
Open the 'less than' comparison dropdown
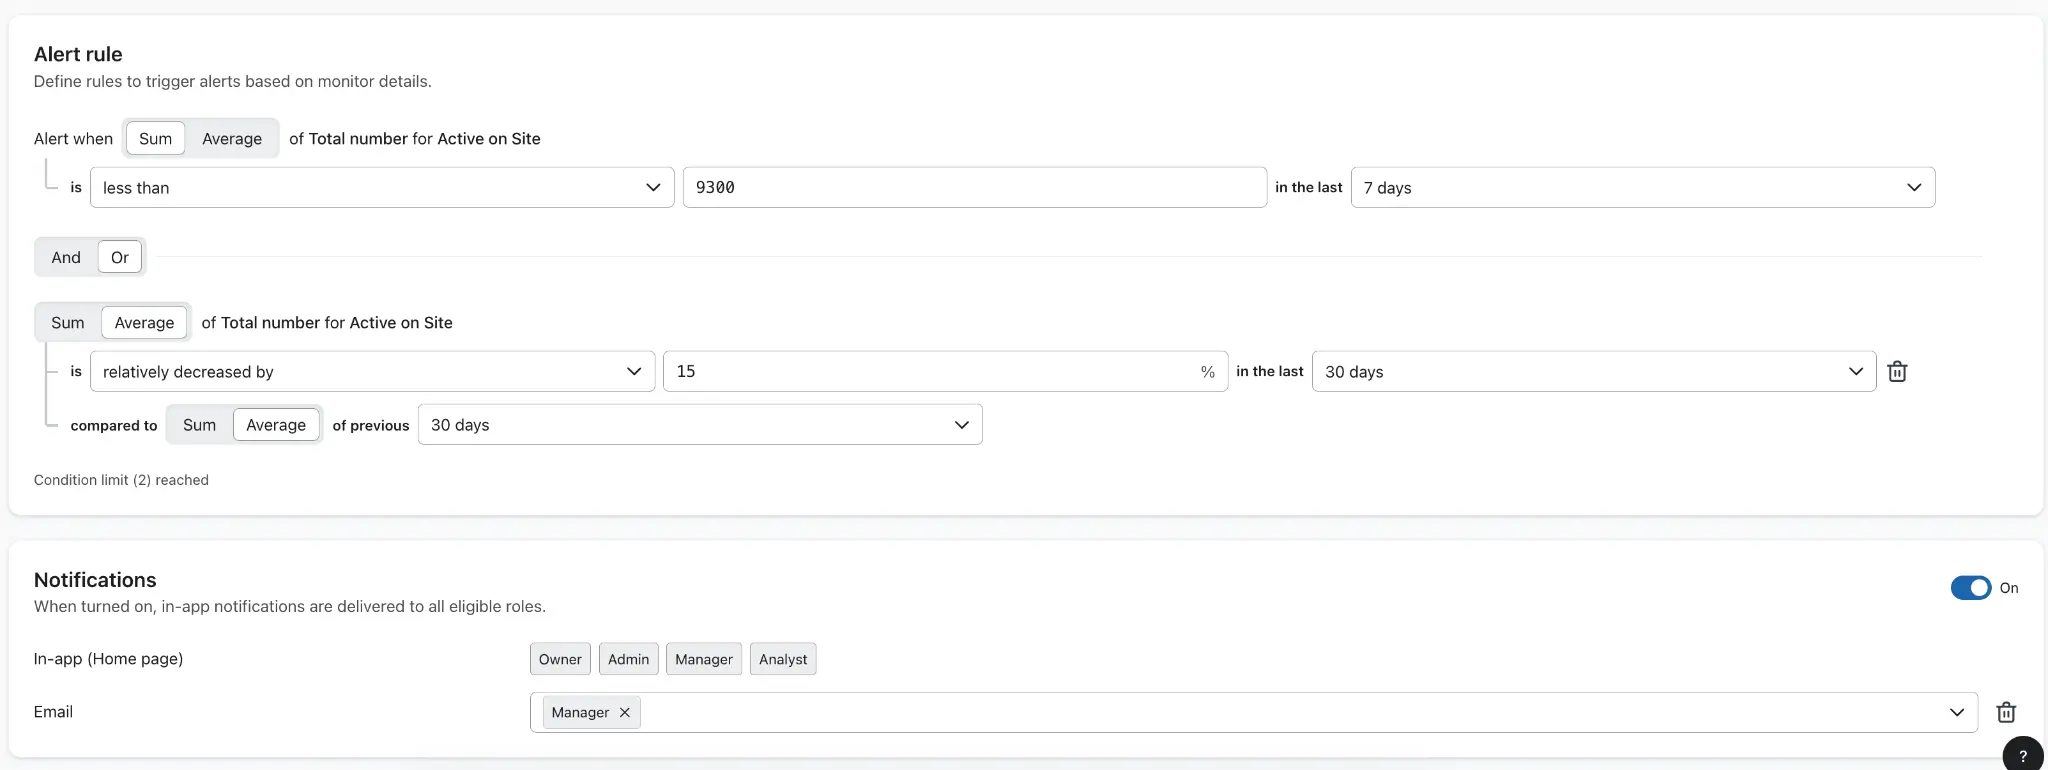(x=381, y=188)
